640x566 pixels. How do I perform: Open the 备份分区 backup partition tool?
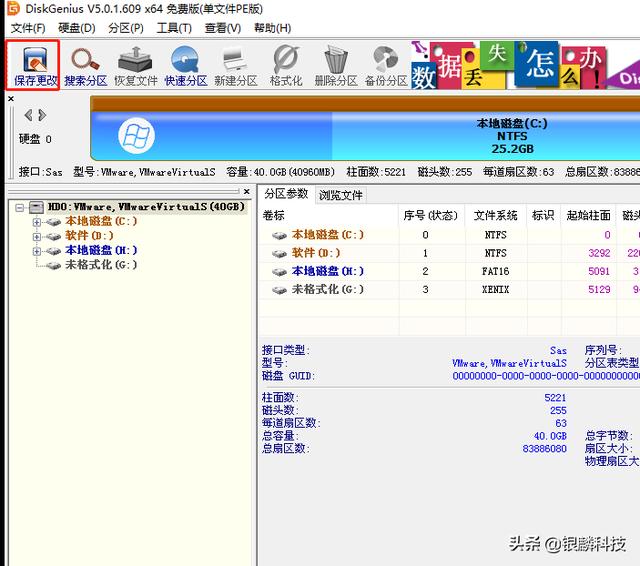coord(386,65)
